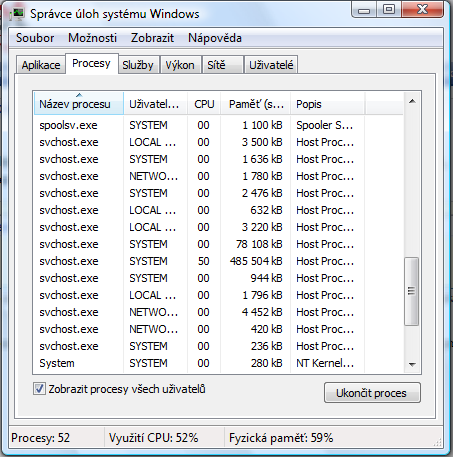Sort by Název procesu column header
The width and height of the screenshot is (453, 457).
pyautogui.click(x=79, y=104)
